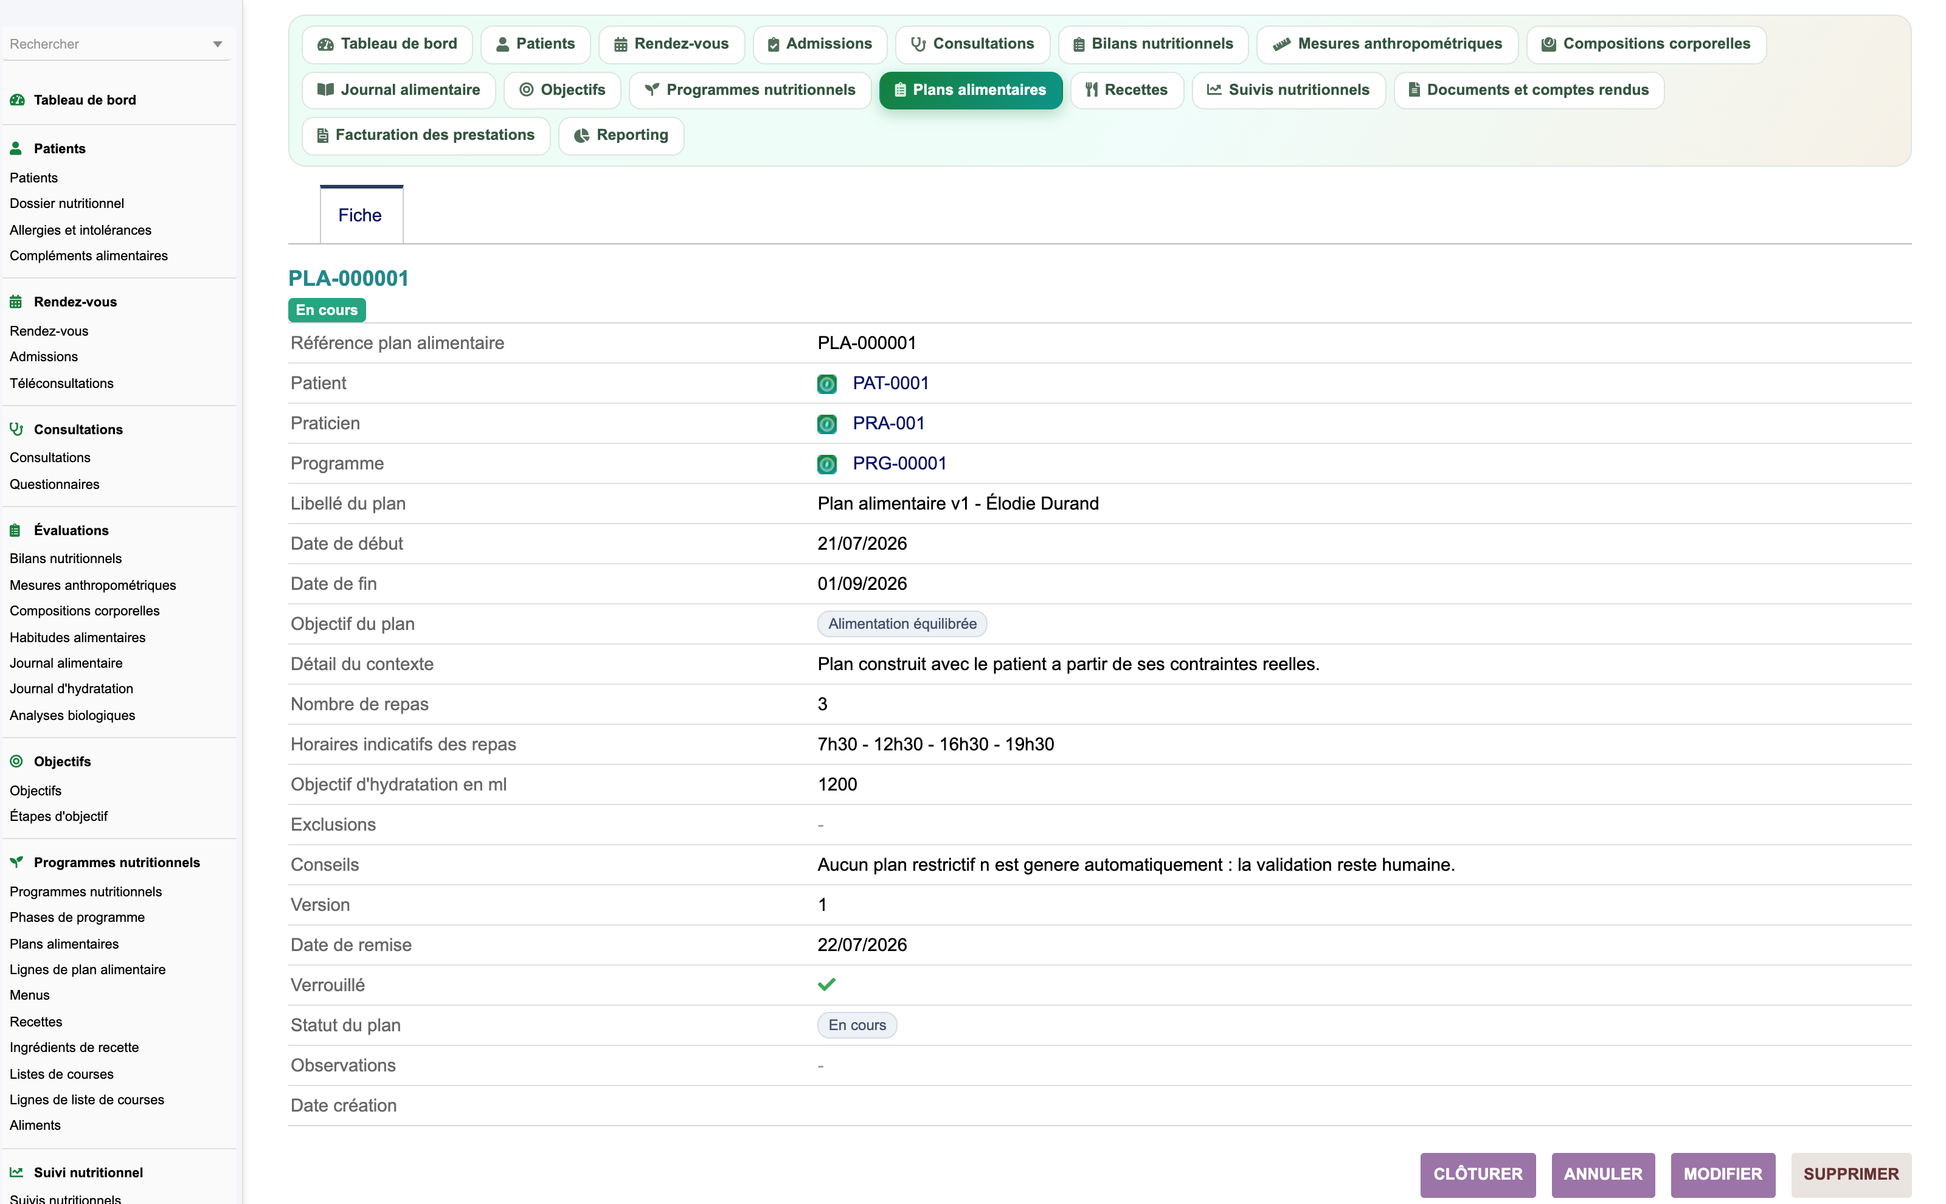Open Aliments in sidebar
The width and height of the screenshot is (1946, 1204).
[35, 1125]
